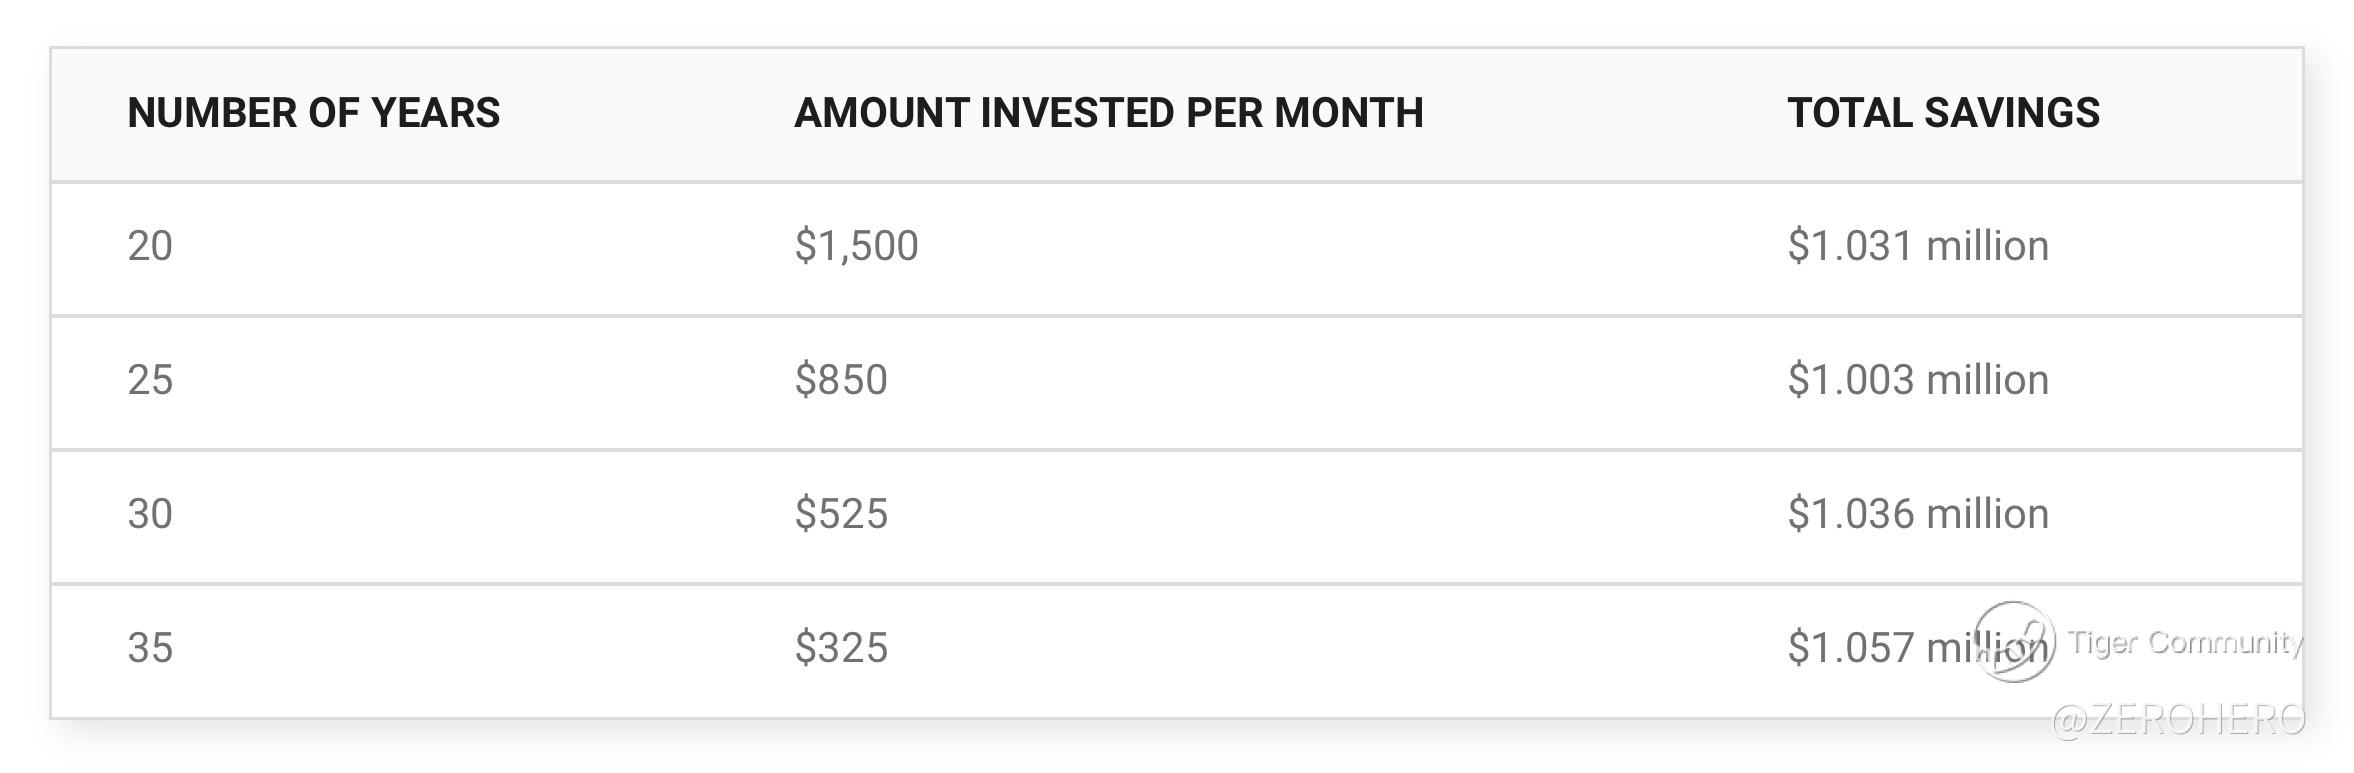Click the $1.036 million savings cell

click(1918, 514)
